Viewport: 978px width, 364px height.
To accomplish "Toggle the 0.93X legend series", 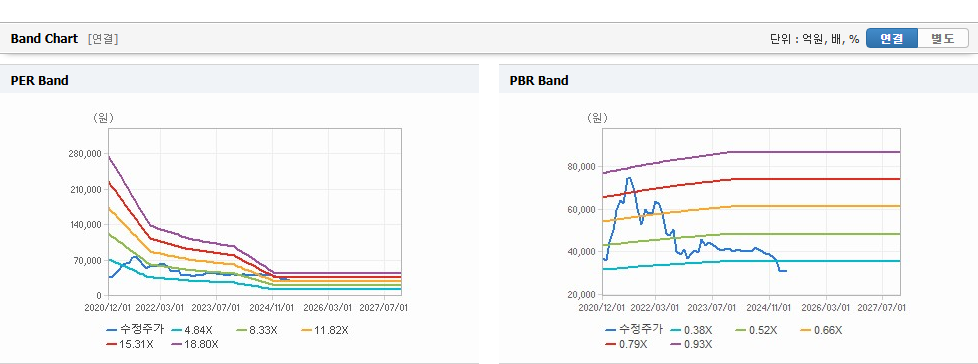I will tap(691, 344).
